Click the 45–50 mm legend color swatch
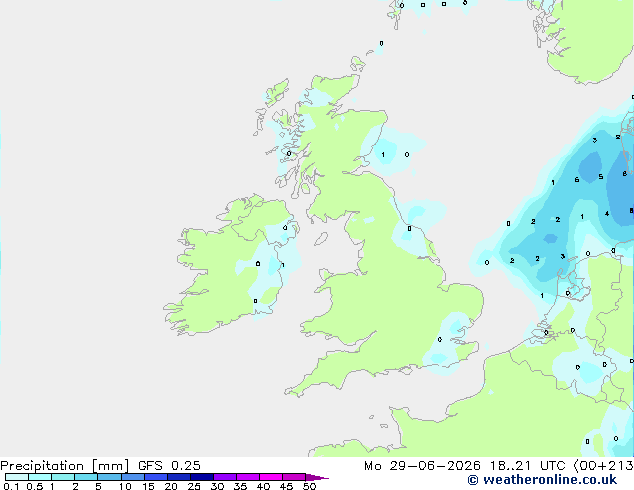634x490 pixels. [294, 477]
